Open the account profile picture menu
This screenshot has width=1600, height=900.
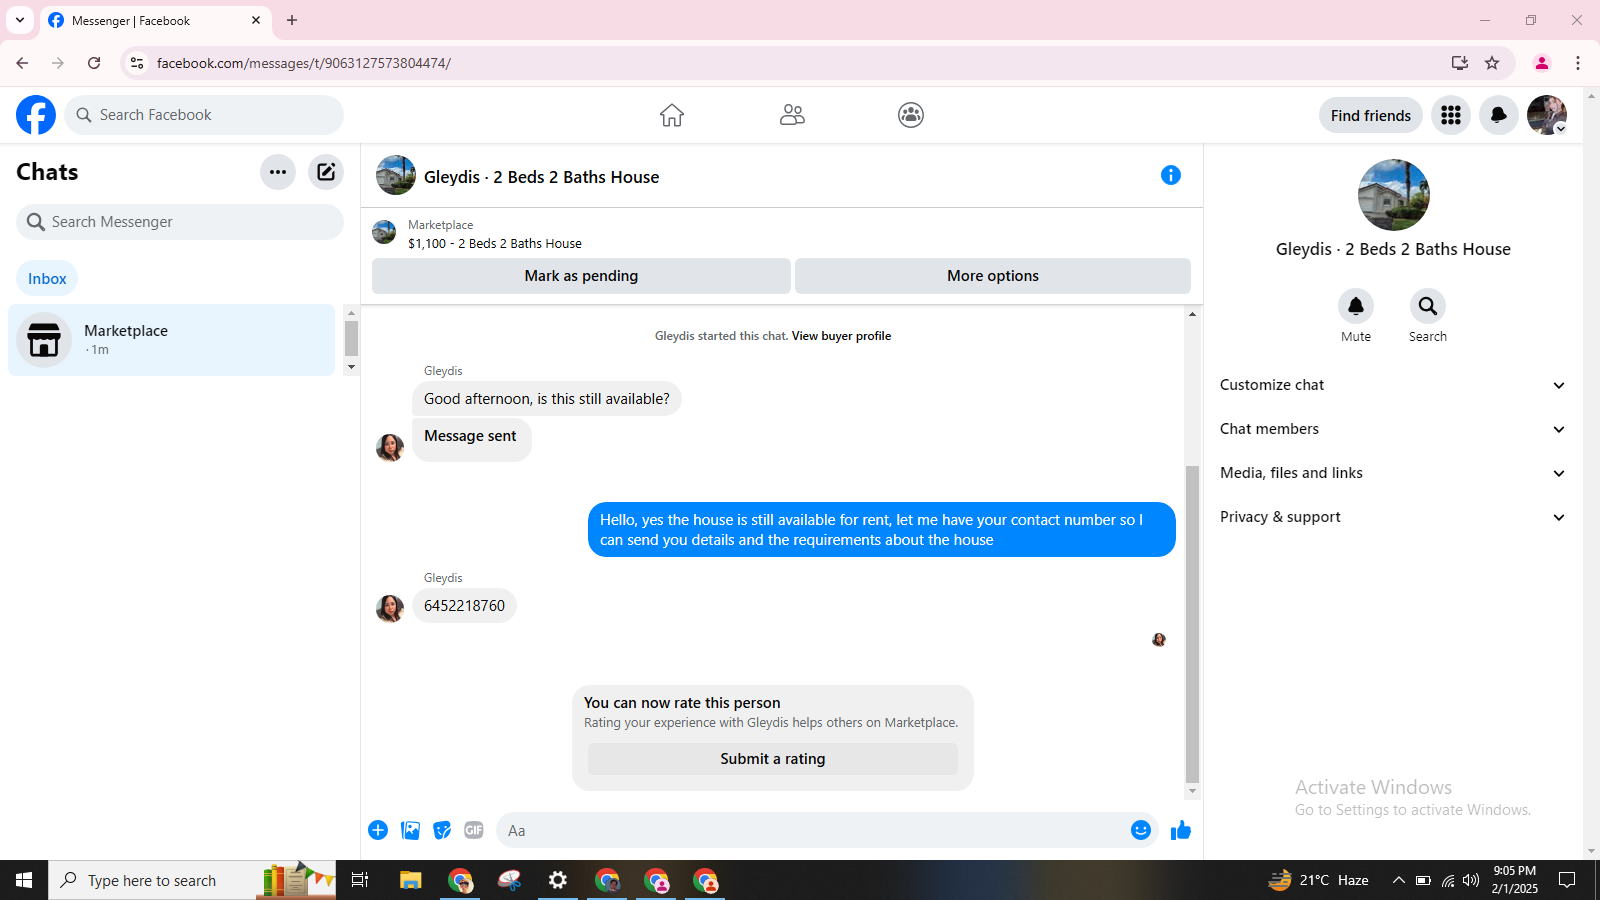(x=1547, y=115)
